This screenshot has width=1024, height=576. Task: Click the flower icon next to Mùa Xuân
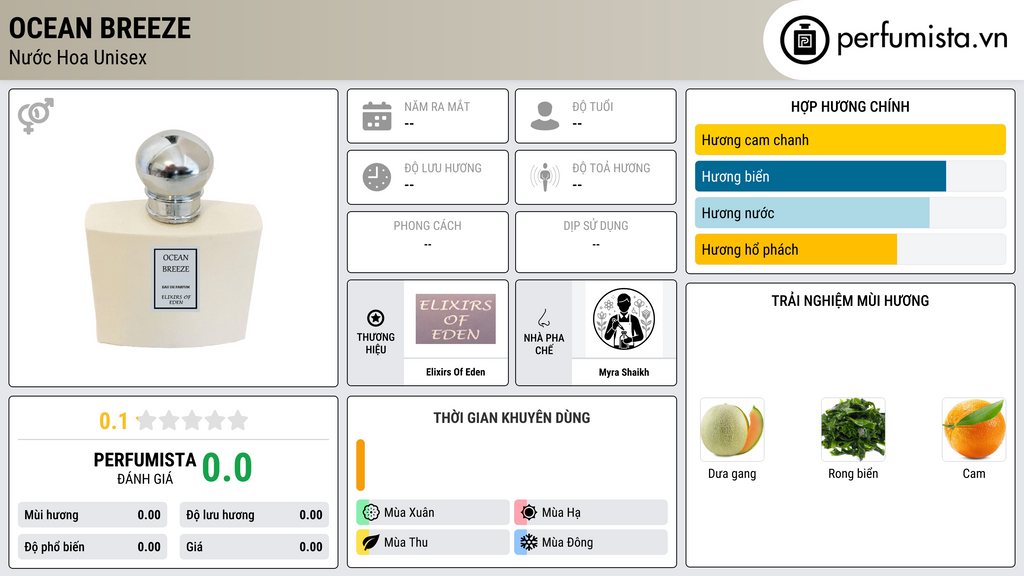(370, 512)
